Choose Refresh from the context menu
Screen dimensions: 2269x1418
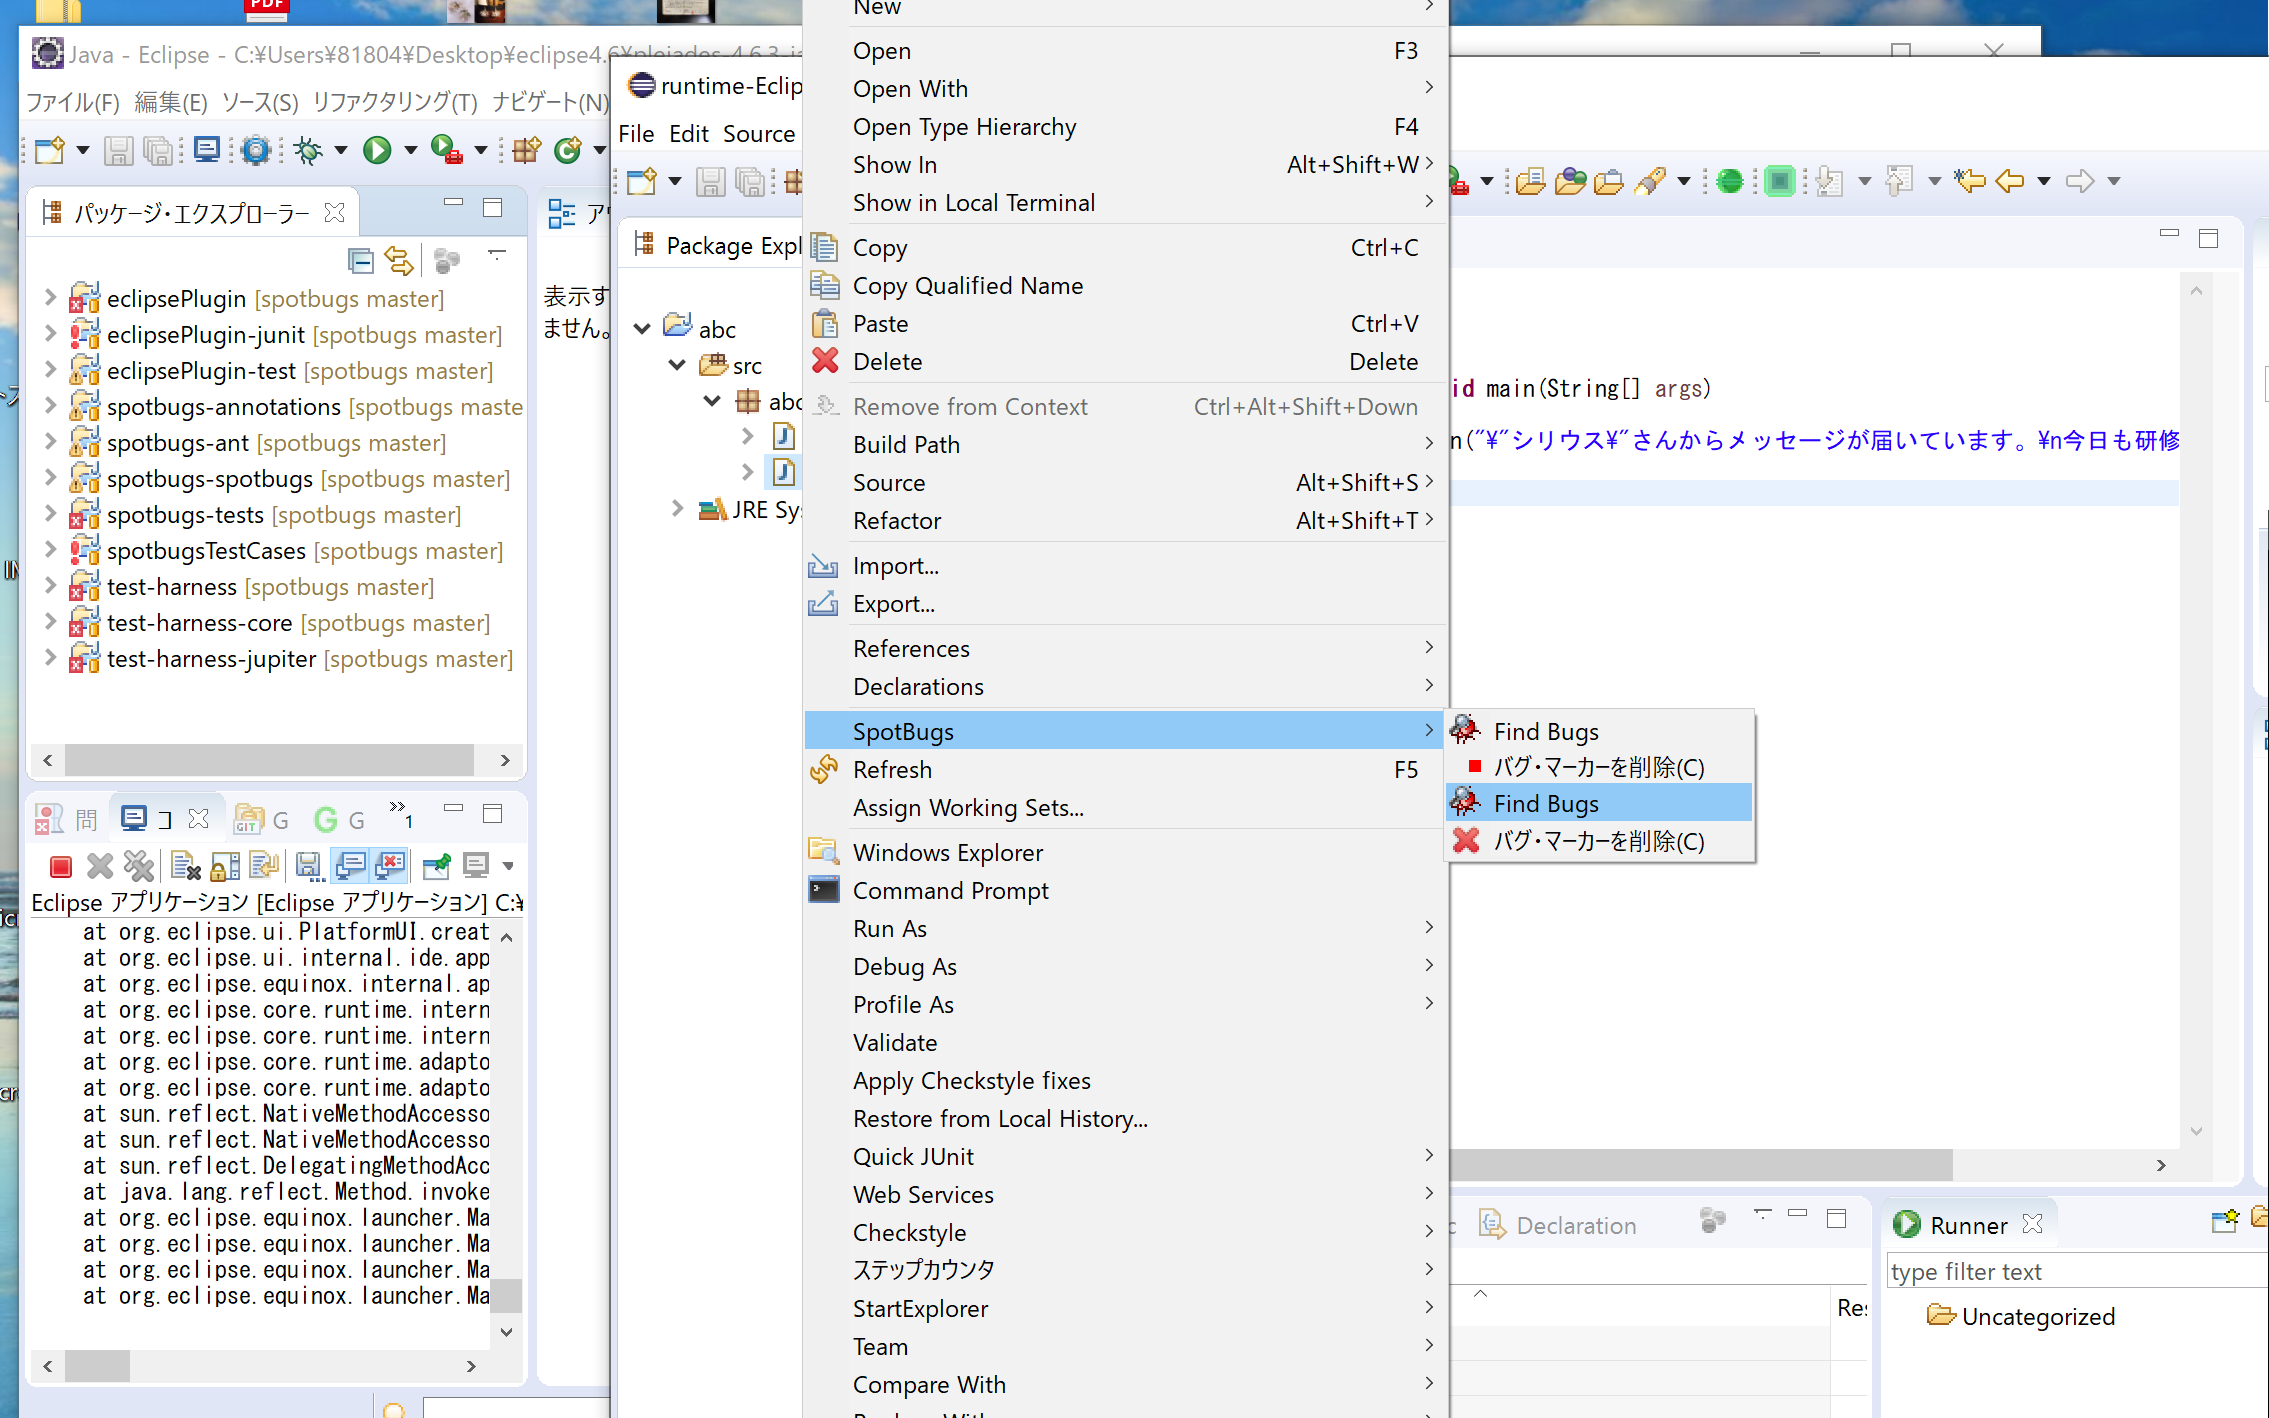[892, 770]
